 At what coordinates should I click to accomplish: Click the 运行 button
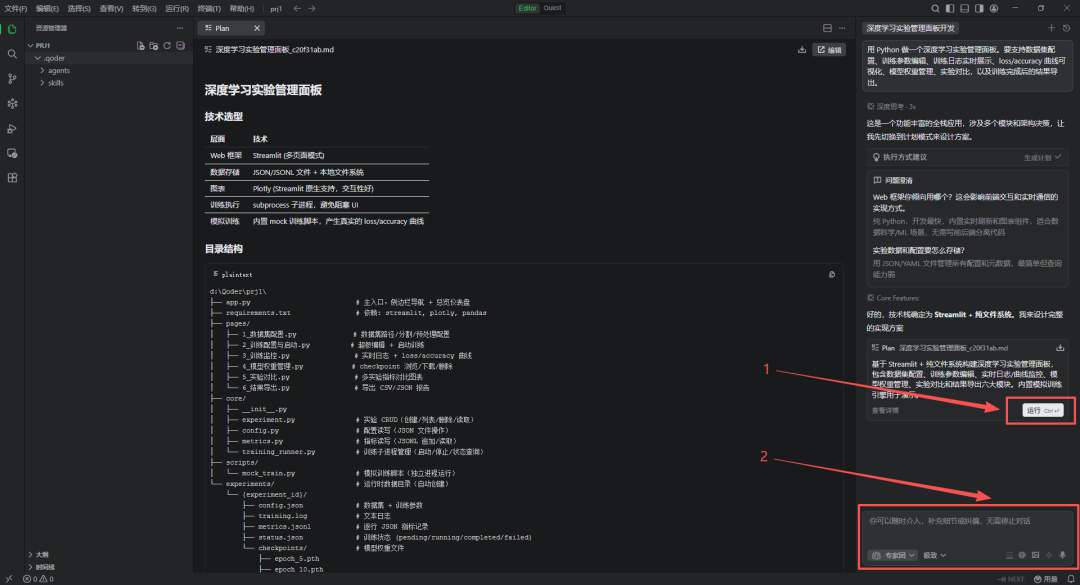[x=1042, y=410]
